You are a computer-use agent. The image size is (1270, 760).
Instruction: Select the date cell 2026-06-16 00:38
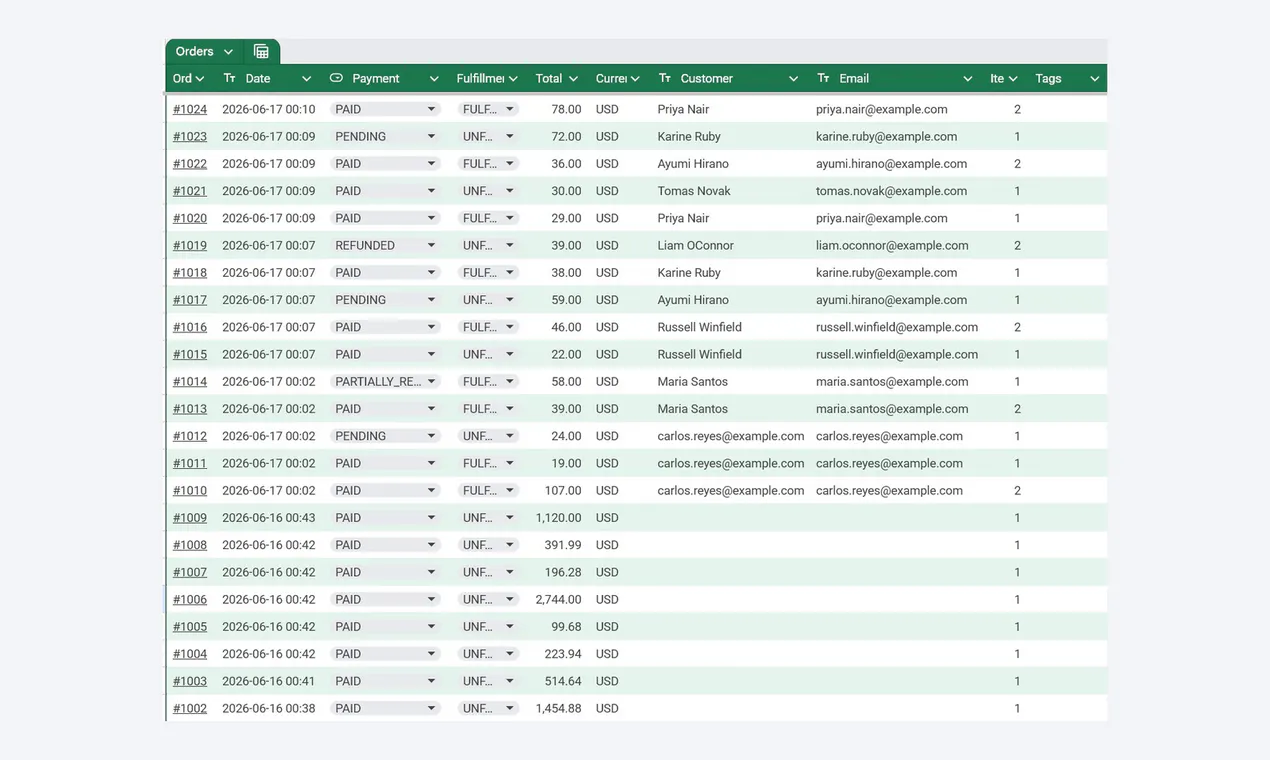click(x=268, y=709)
